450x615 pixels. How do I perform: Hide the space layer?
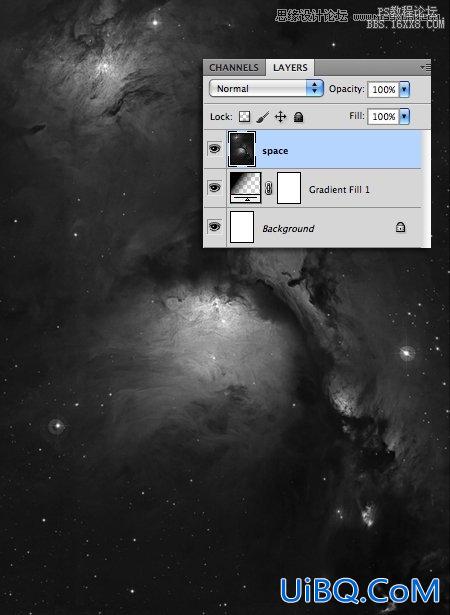215,149
